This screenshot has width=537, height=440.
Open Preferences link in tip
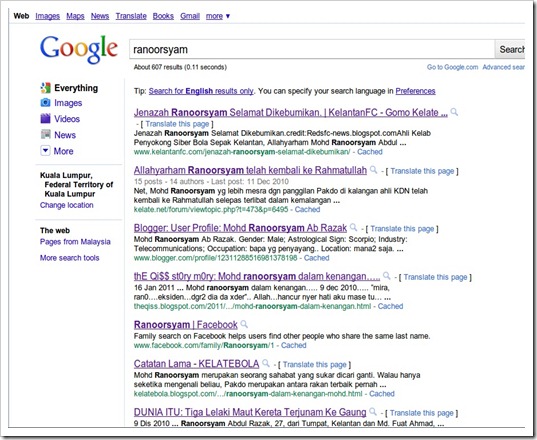coord(415,91)
